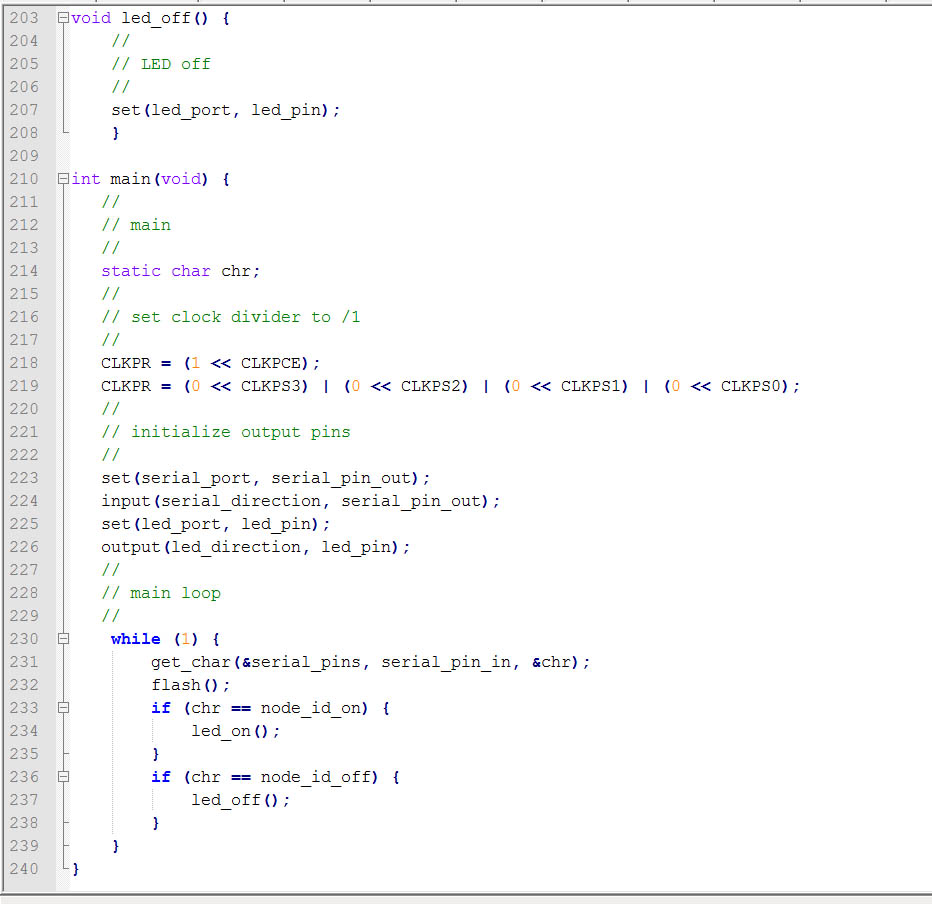Image resolution: width=932 pixels, height=904 pixels.
Task: Click on 'output(led_direction, led_pin);' line
Action: coord(256,547)
